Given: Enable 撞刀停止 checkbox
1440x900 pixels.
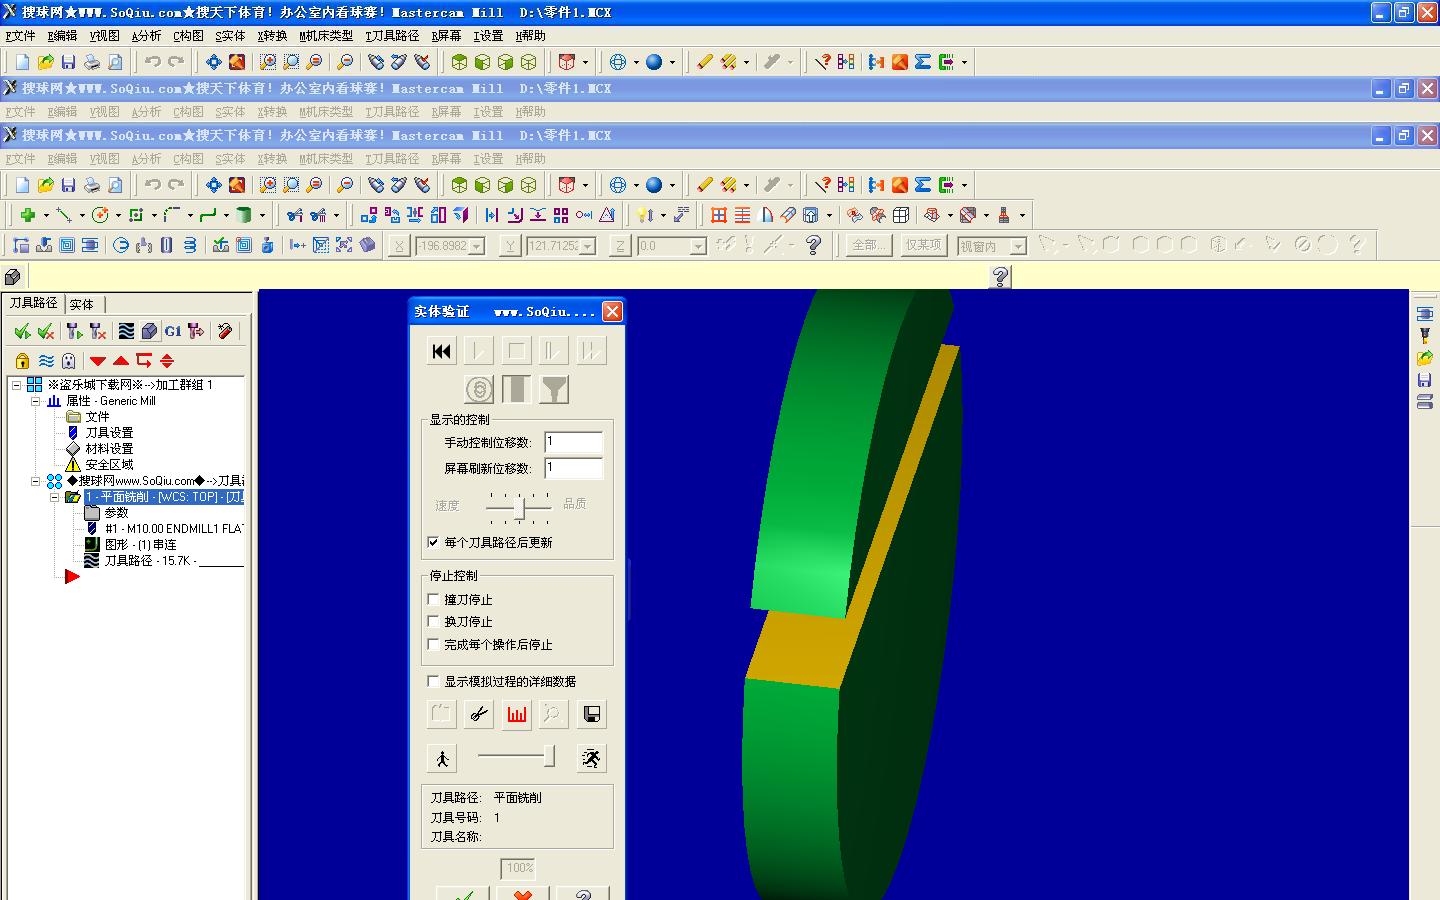Looking at the screenshot, I should (x=433, y=599).
